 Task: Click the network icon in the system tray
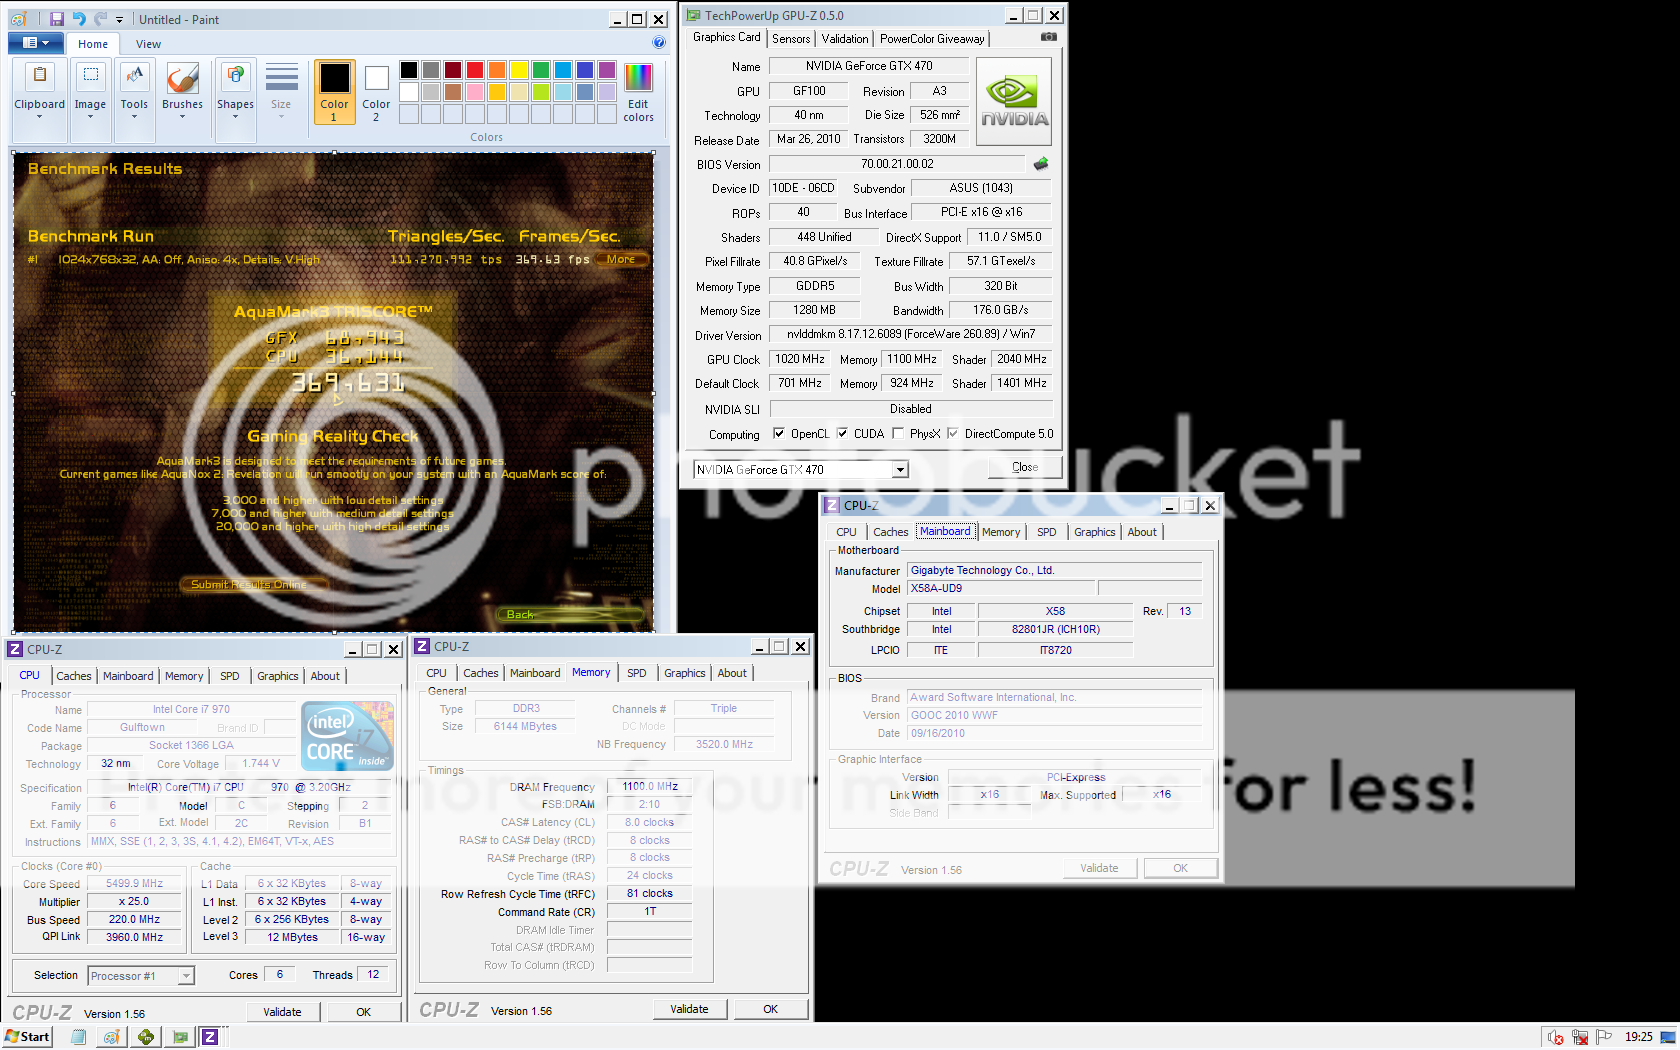click(1580, 1037)
